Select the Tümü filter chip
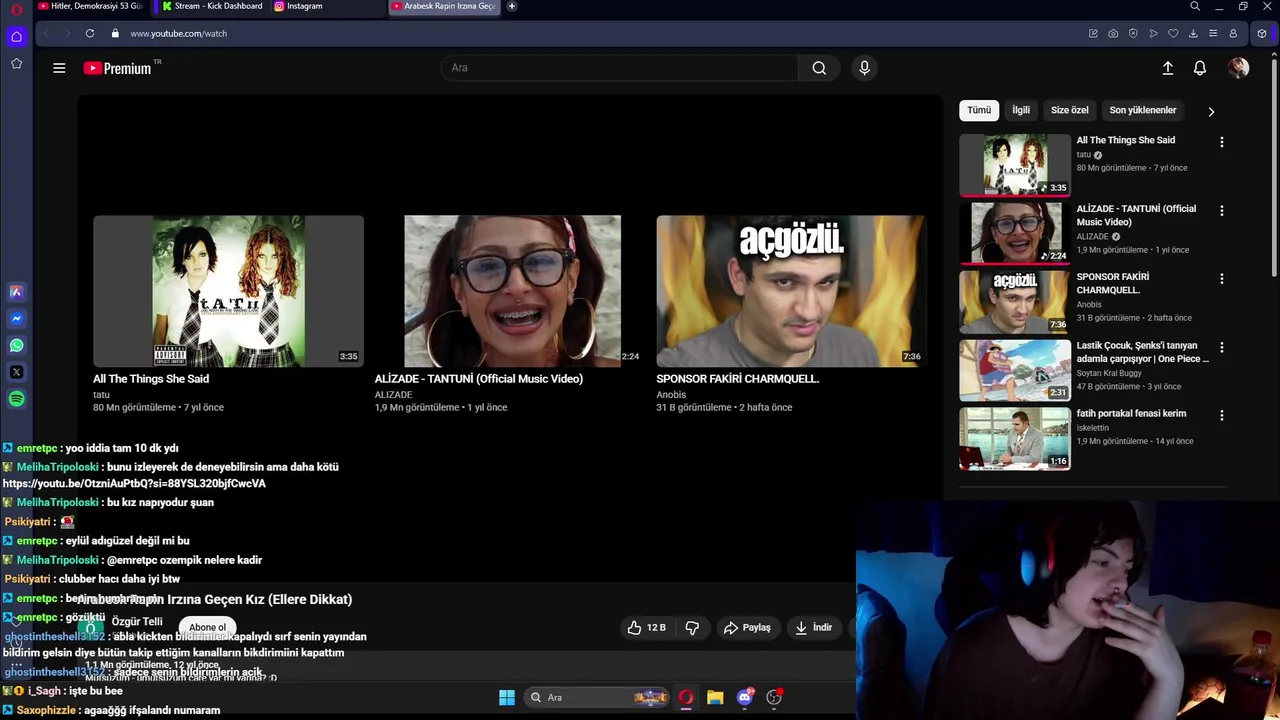 [979, 110]
